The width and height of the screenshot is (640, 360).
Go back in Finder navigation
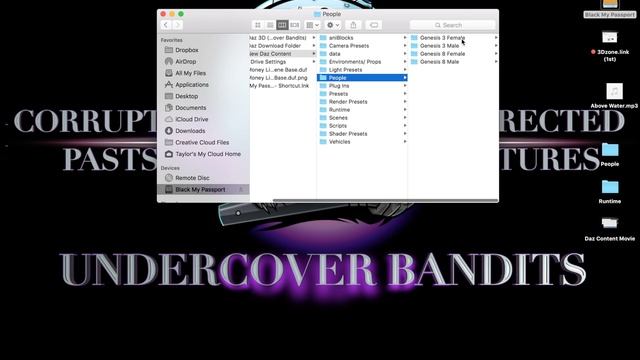[166, 25]
